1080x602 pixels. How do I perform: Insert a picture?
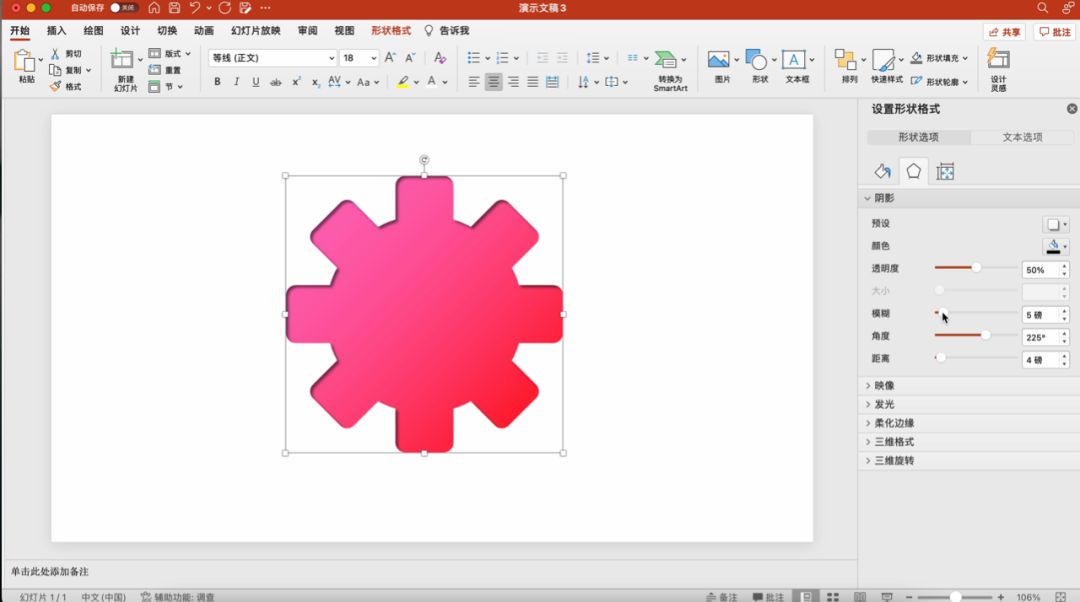coord(718,60)
